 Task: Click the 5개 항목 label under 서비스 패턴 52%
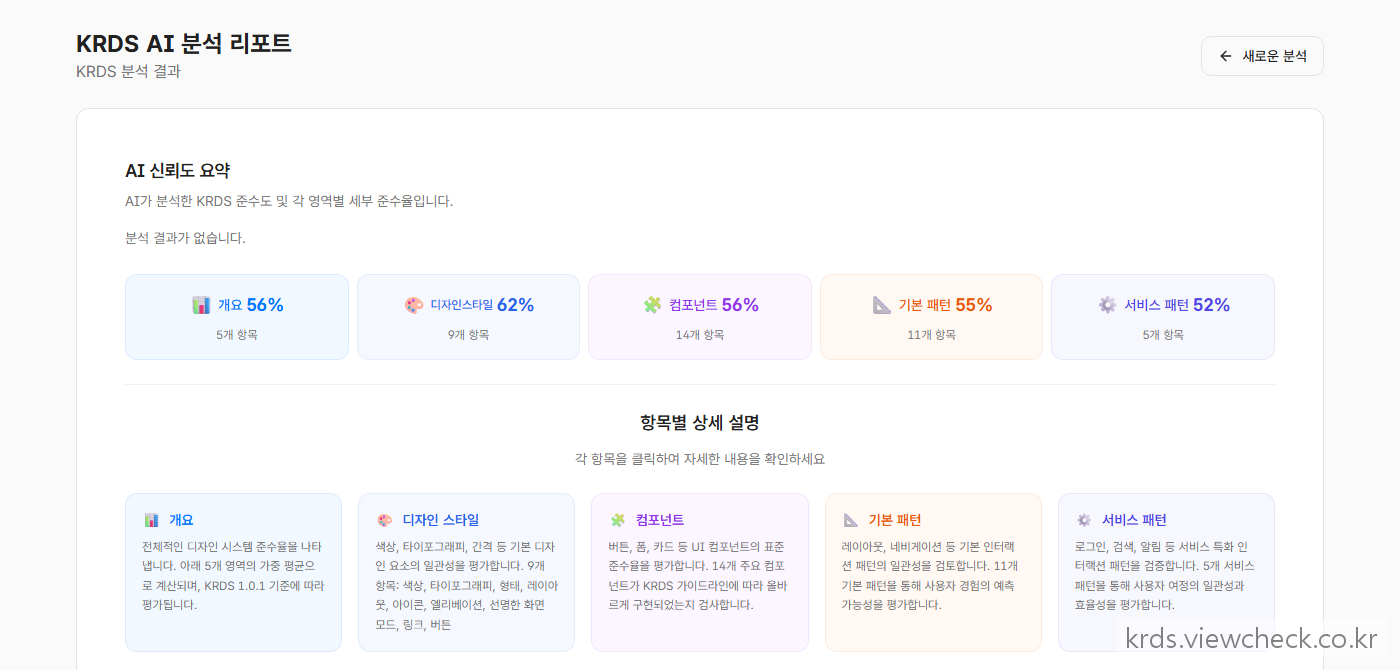(x=1163, y=335)
